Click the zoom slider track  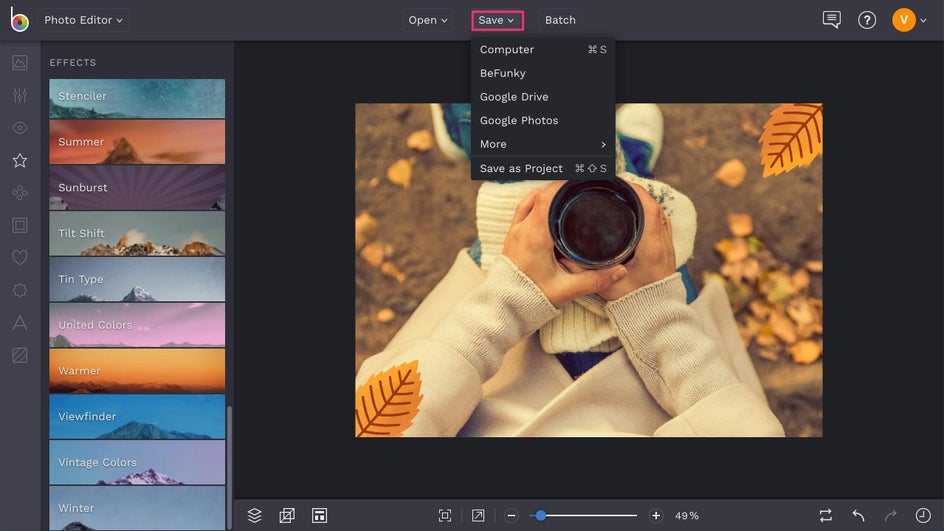(590, 515)
